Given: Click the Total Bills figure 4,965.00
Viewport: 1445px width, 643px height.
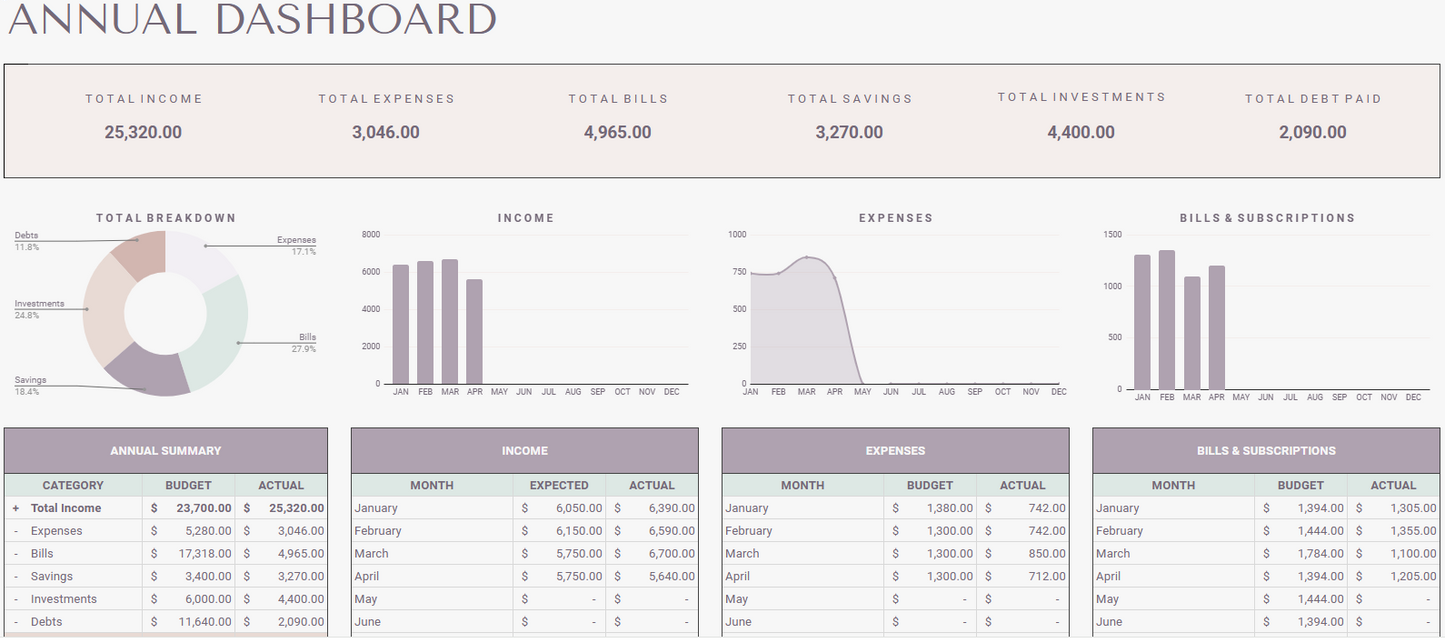Looking at the screenshot, I should 618,132.
